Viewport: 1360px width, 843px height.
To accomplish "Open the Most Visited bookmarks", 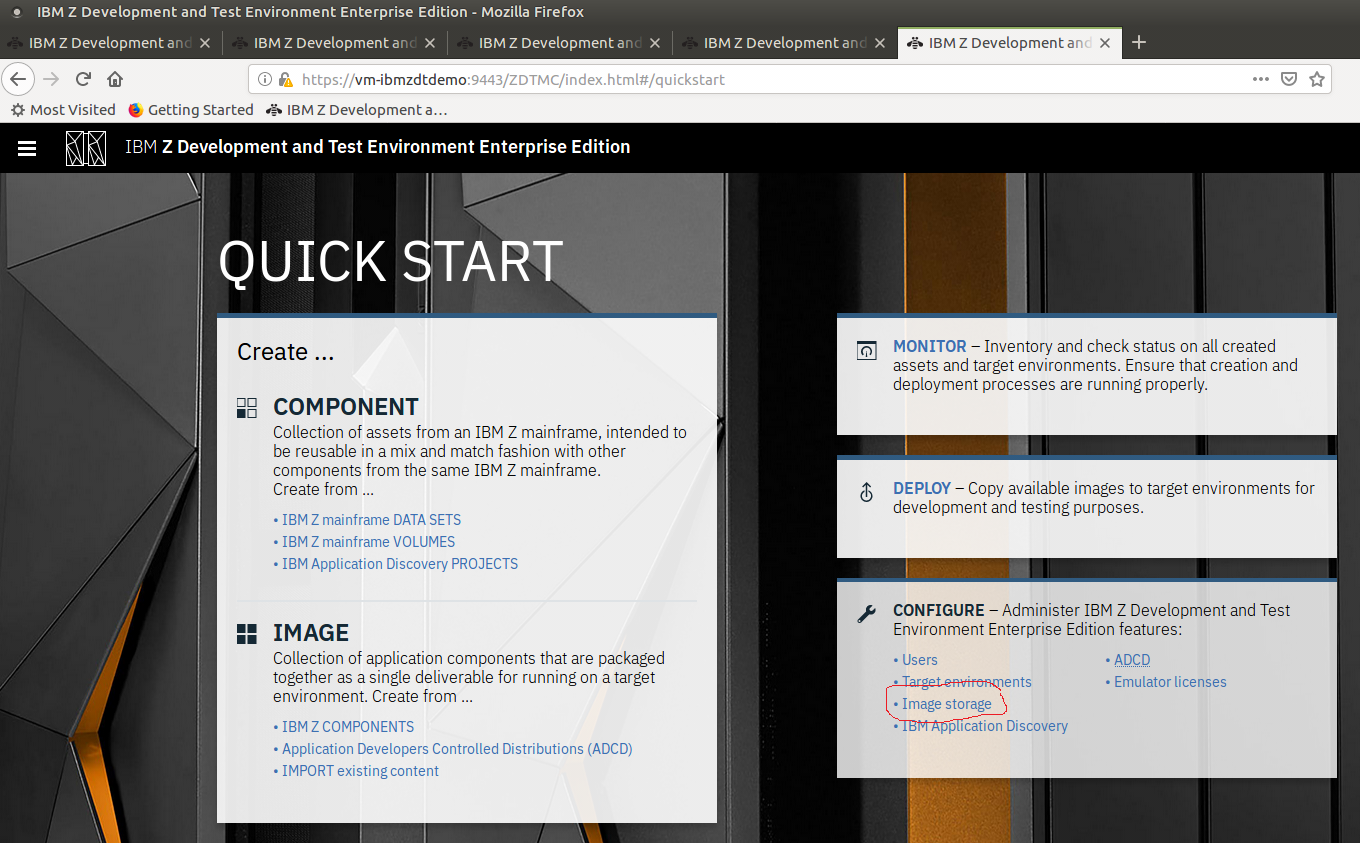I will click(x=62, y=110).
